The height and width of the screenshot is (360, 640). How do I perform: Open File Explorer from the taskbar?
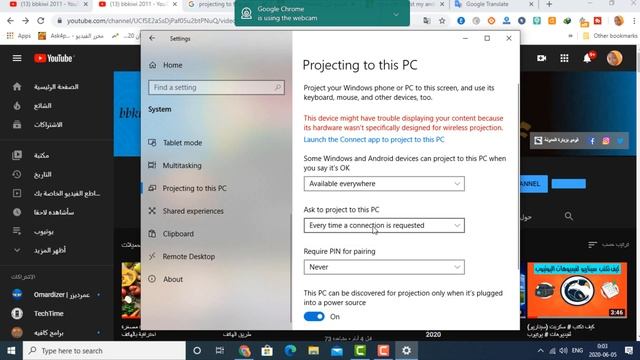pos(313,351)
